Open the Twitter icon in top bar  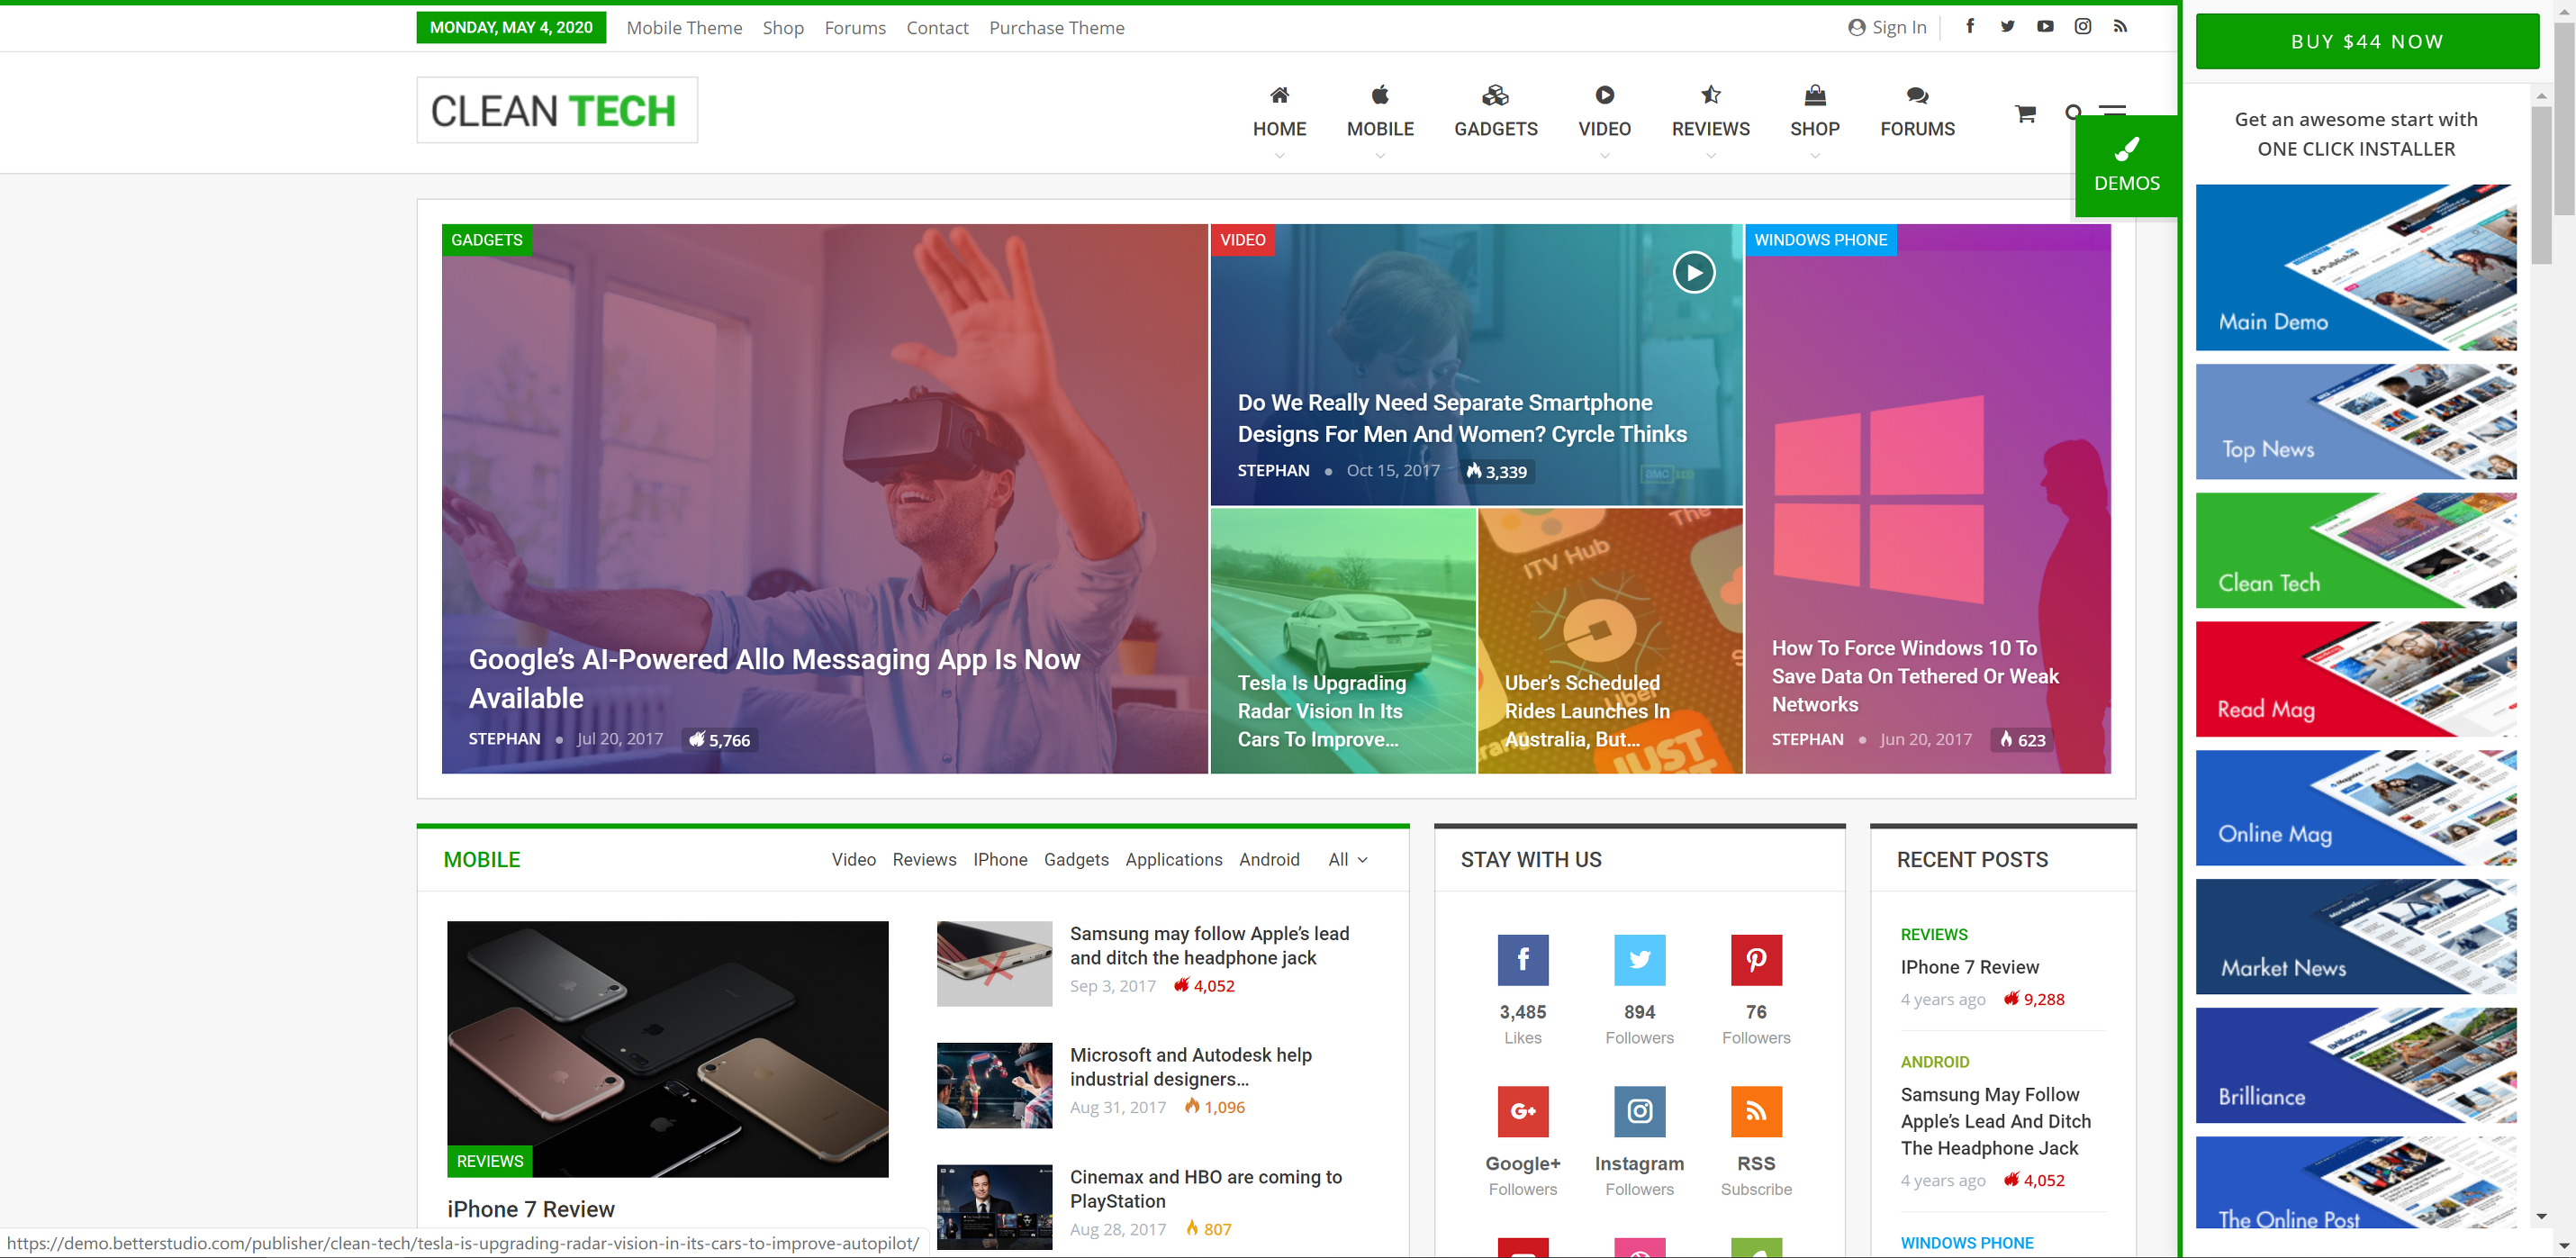pyautogui.click(x=2007, y=27)
